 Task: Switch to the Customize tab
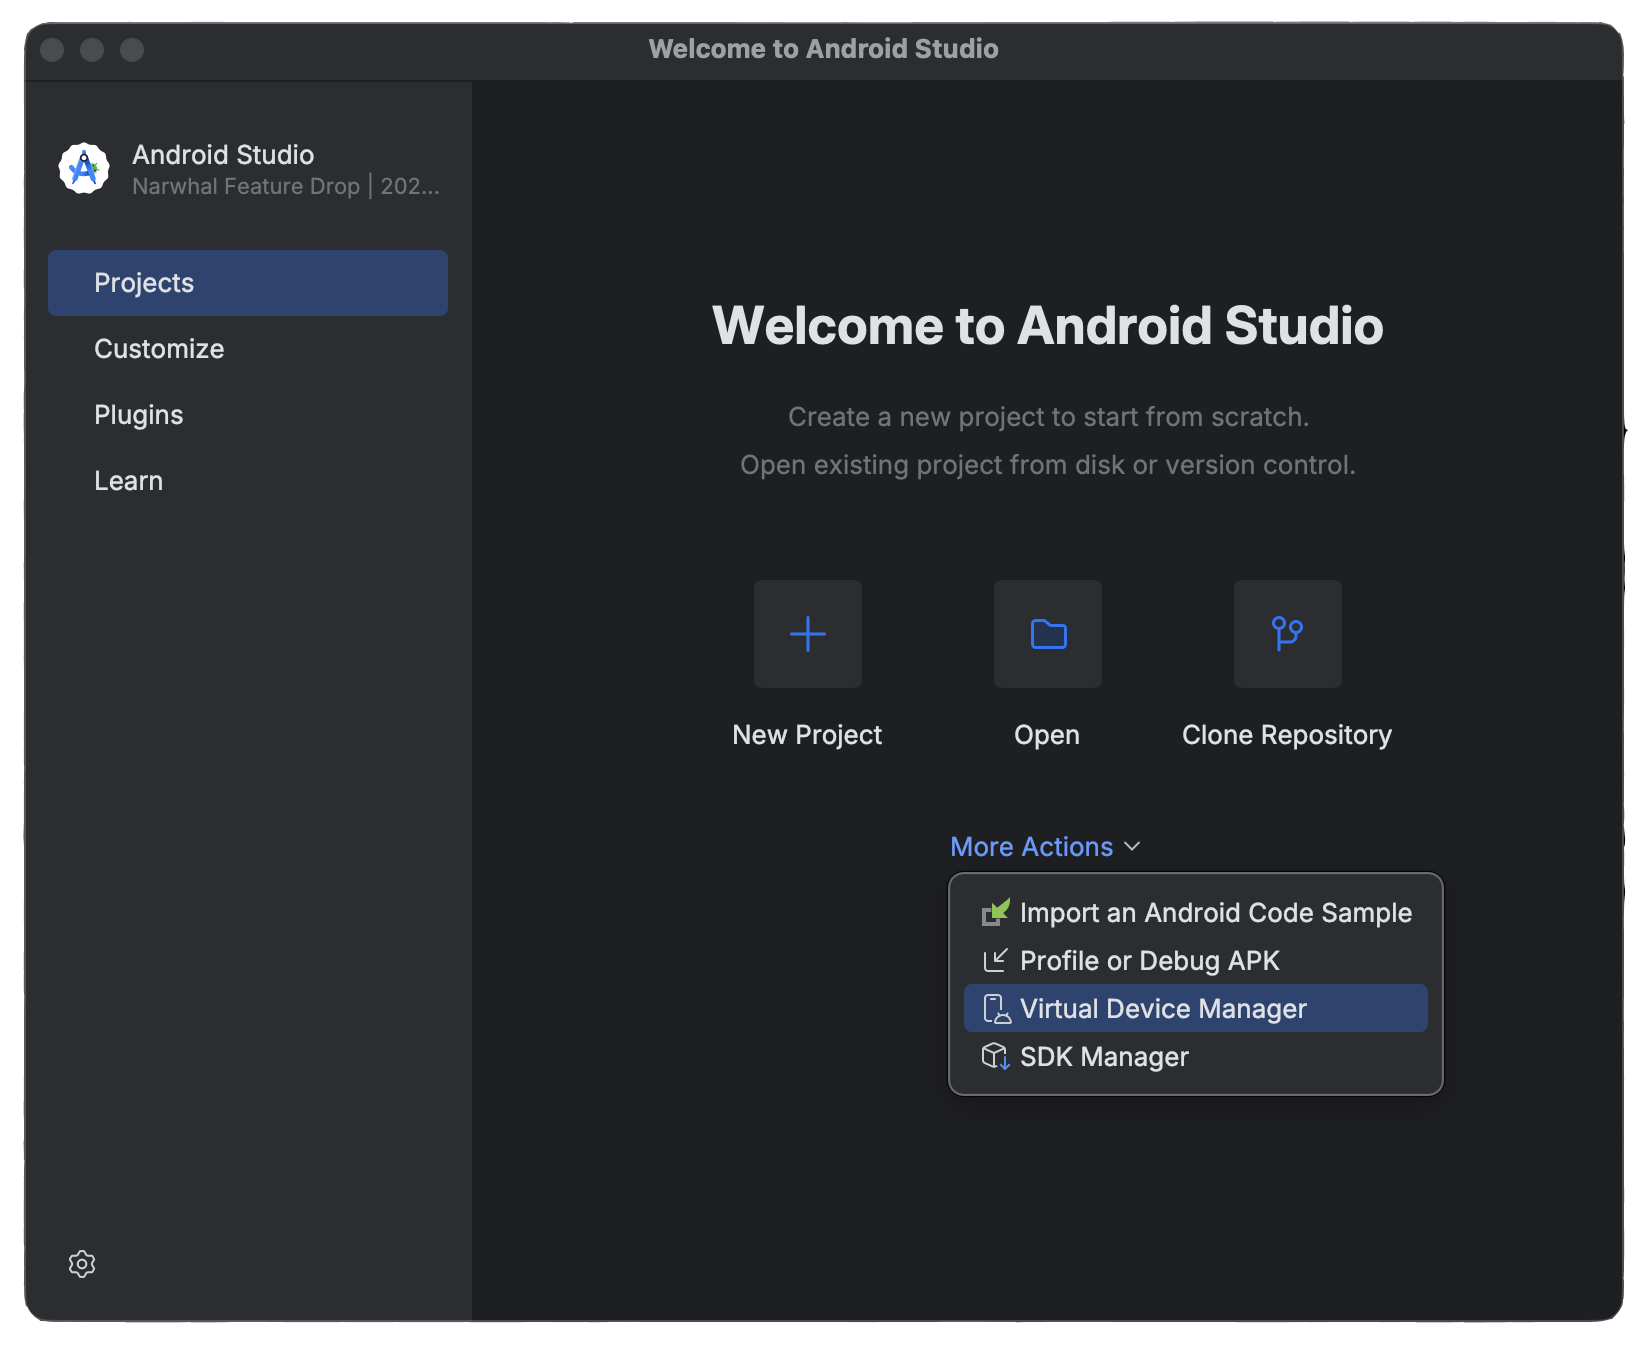pos(248,349)
